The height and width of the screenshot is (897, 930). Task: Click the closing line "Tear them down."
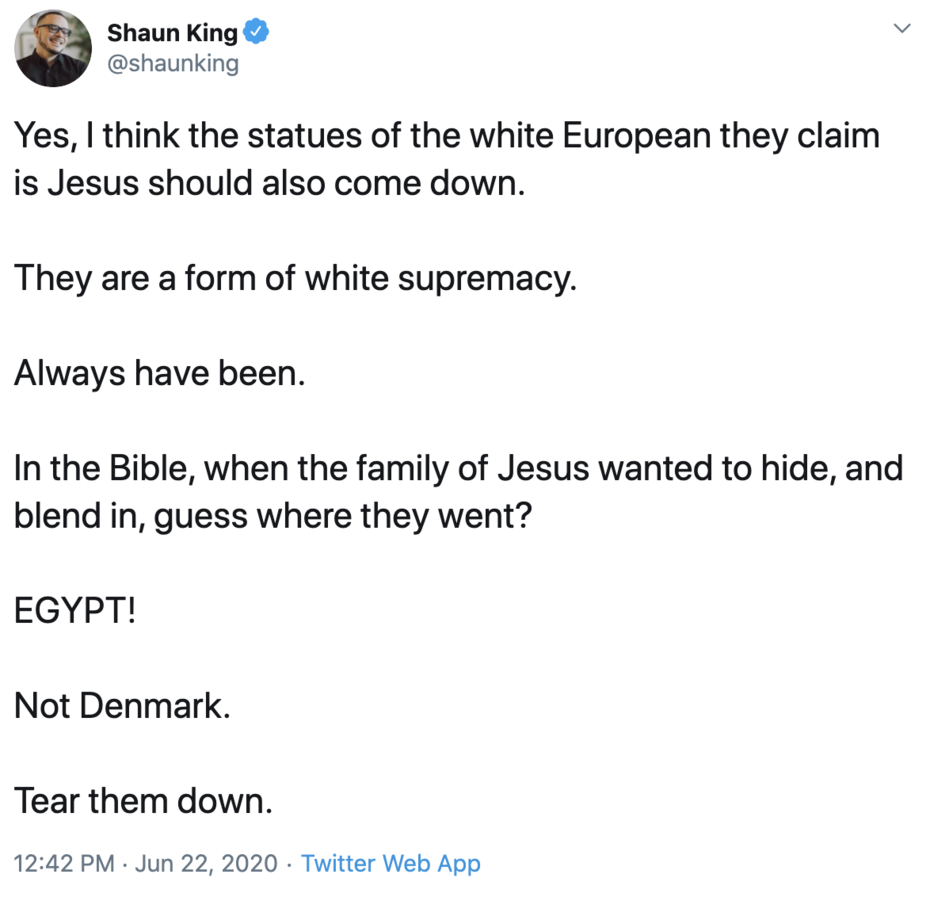tap(143, 800)
